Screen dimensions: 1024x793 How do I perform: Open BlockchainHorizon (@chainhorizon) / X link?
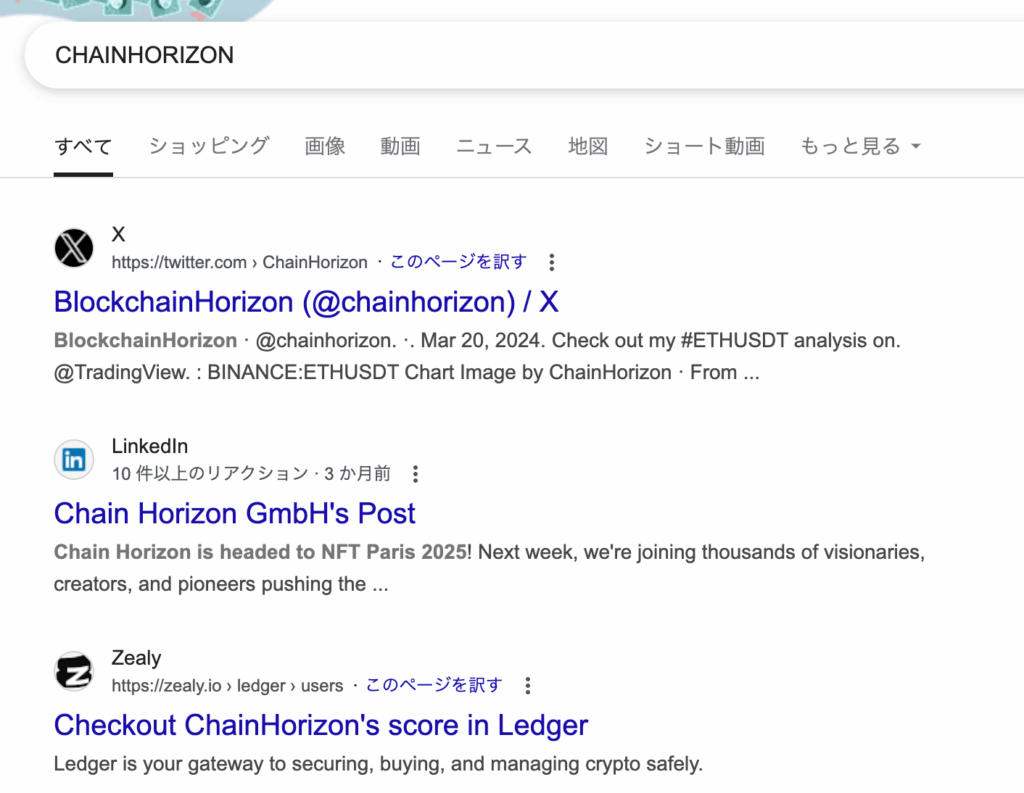pos(306,302)
